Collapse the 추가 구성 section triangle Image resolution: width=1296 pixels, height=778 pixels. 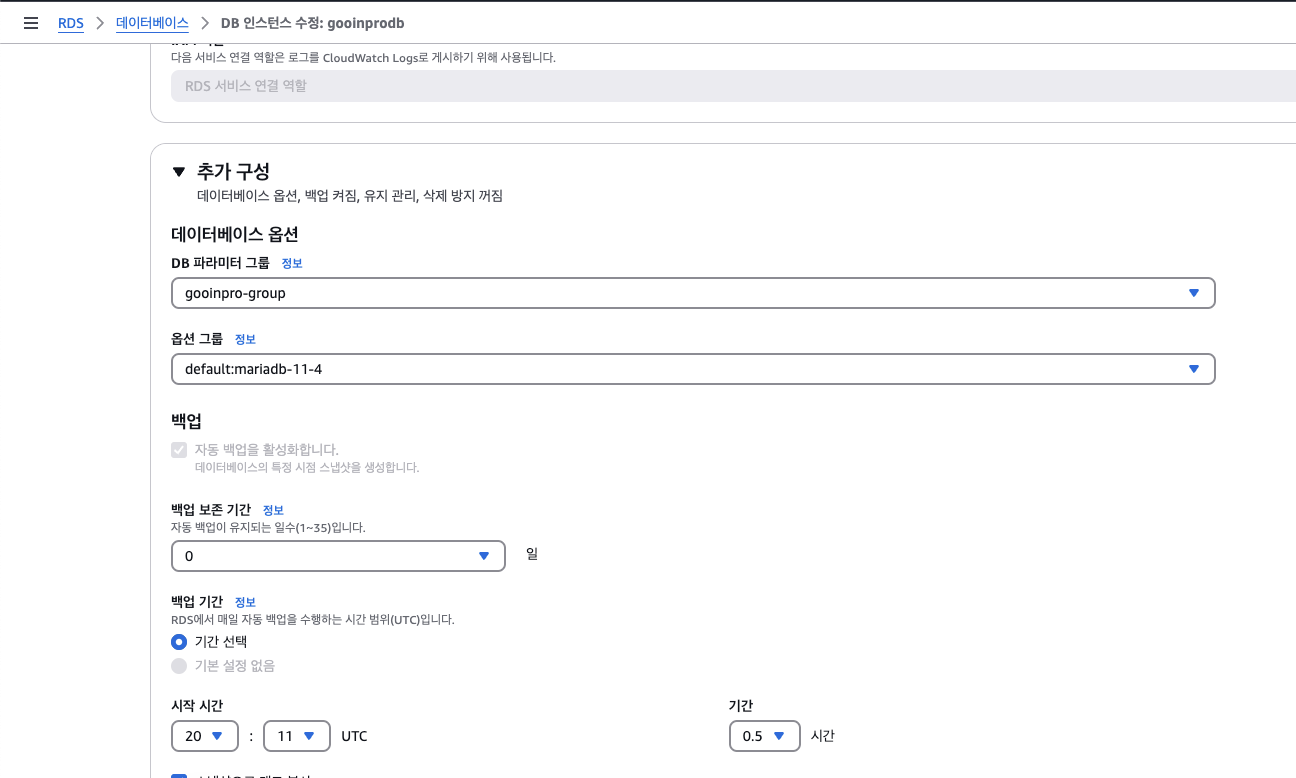coord(179,171)
